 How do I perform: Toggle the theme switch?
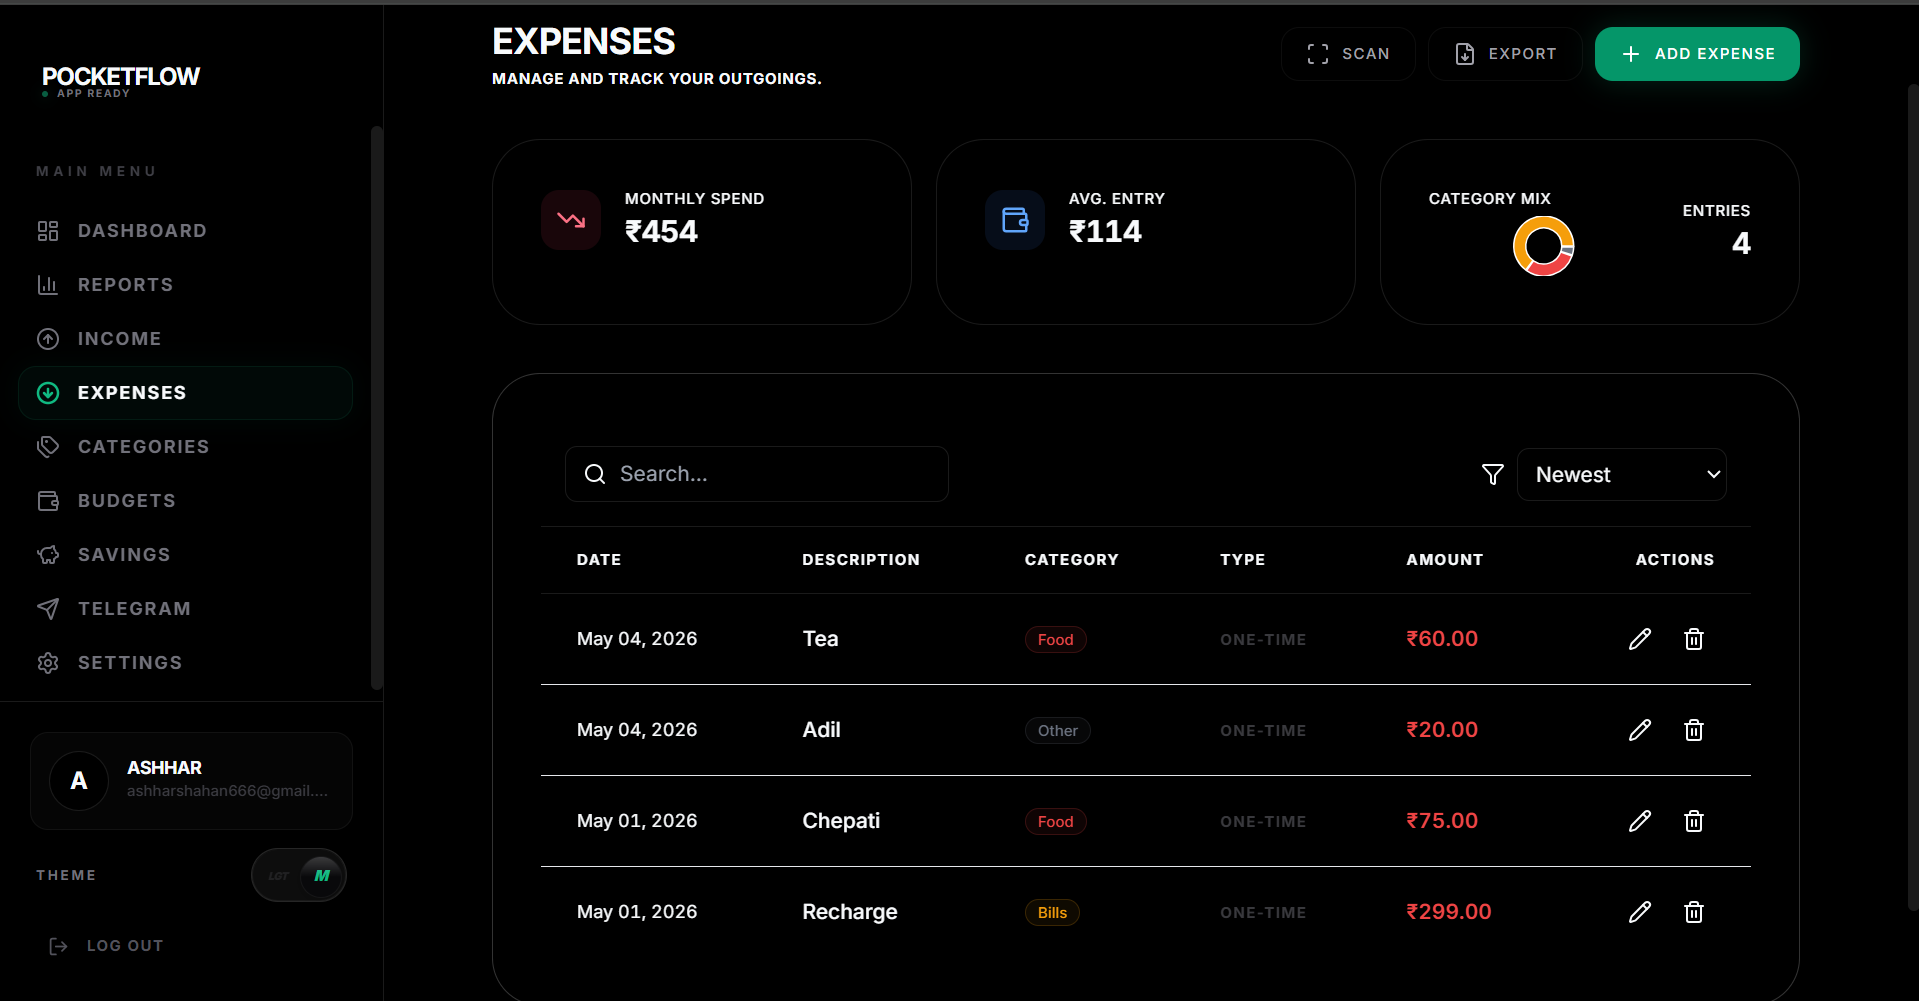pos(299,875)
